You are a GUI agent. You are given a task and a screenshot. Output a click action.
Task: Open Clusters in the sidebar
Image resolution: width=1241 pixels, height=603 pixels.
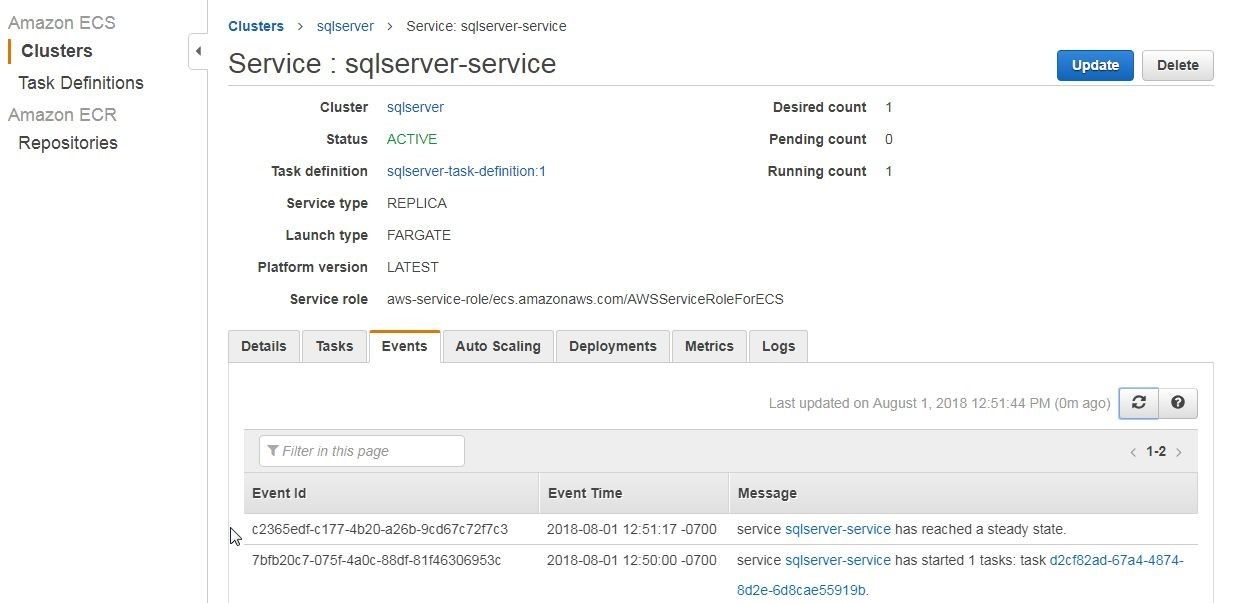point(57,51)
